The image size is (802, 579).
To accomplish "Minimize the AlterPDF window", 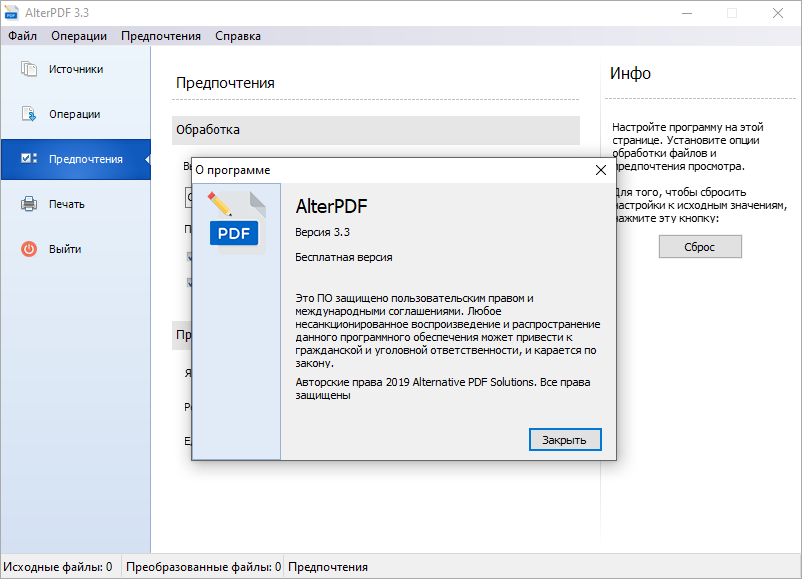I will pos(687,13).
